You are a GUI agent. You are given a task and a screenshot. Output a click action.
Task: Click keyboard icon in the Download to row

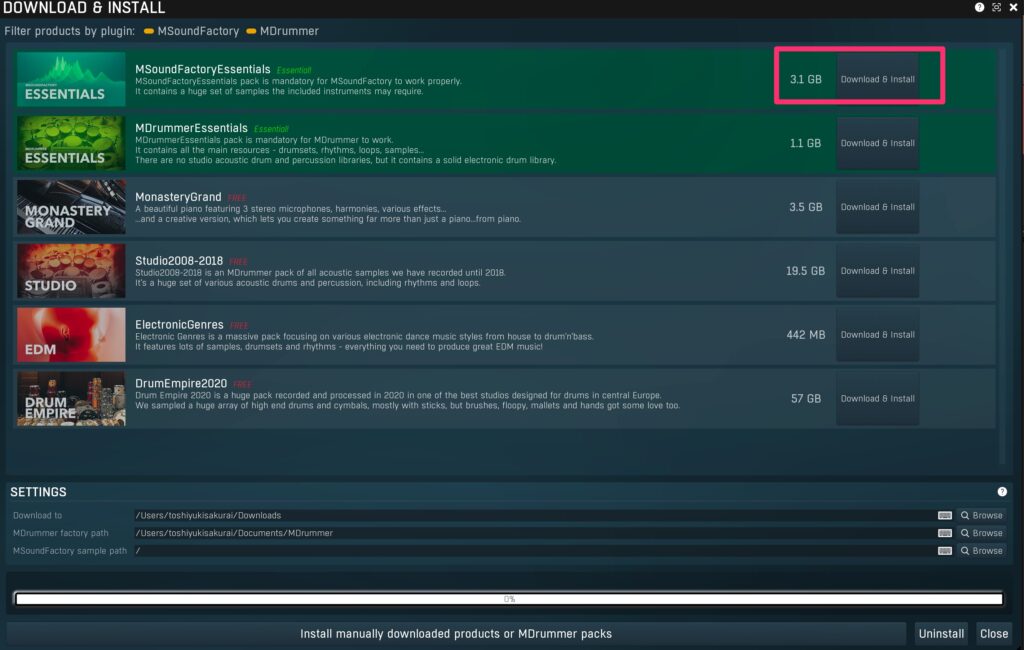click(944, 515)
